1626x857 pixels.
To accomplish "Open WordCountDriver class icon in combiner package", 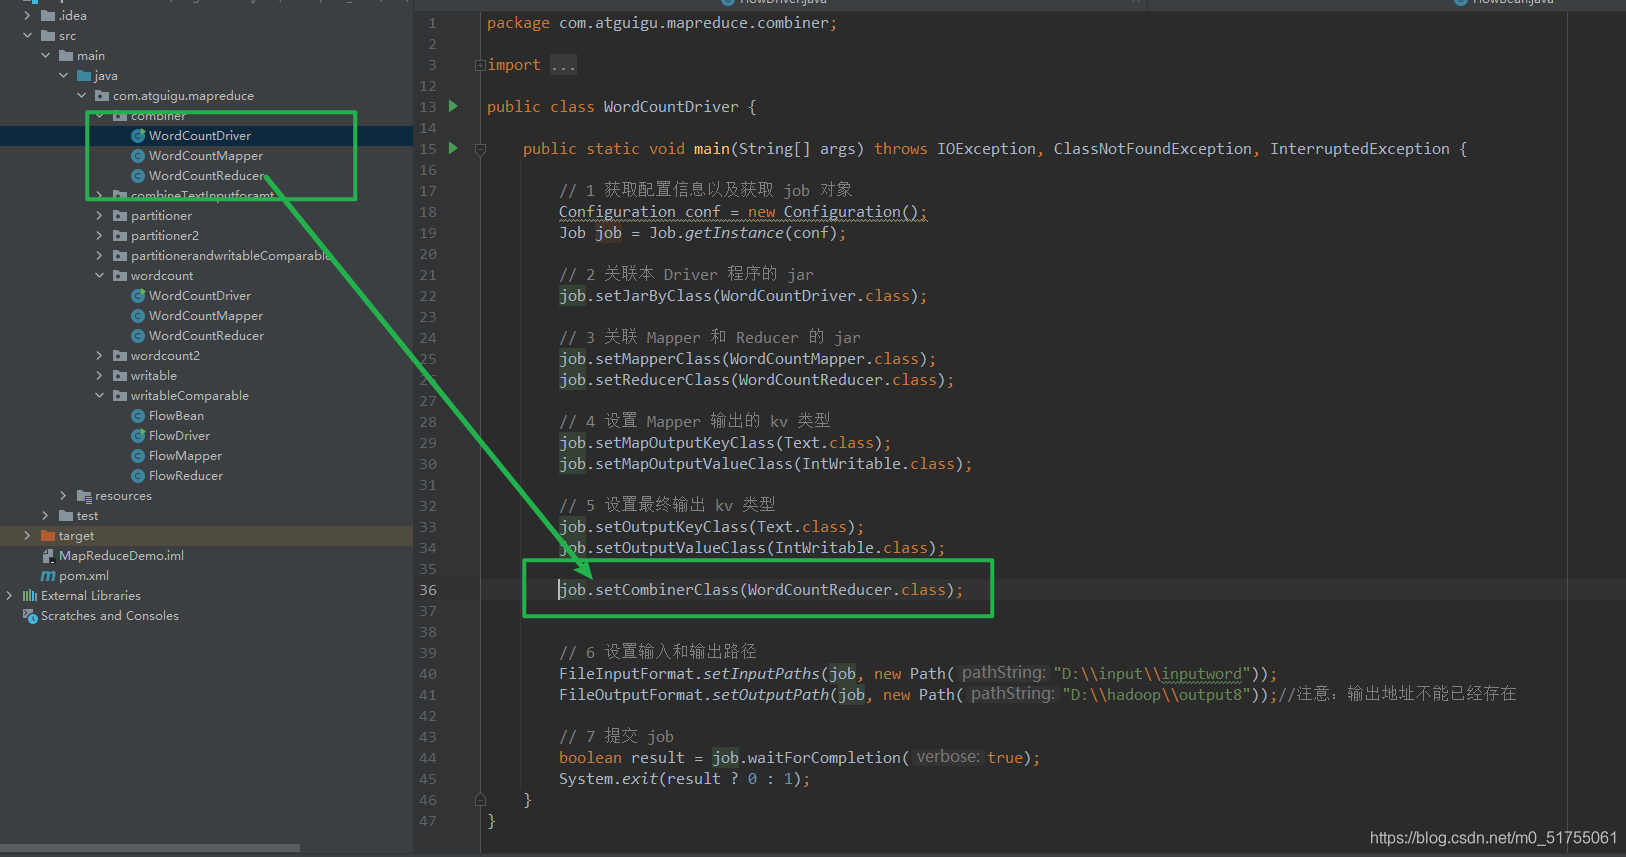I will coord(138,136).
